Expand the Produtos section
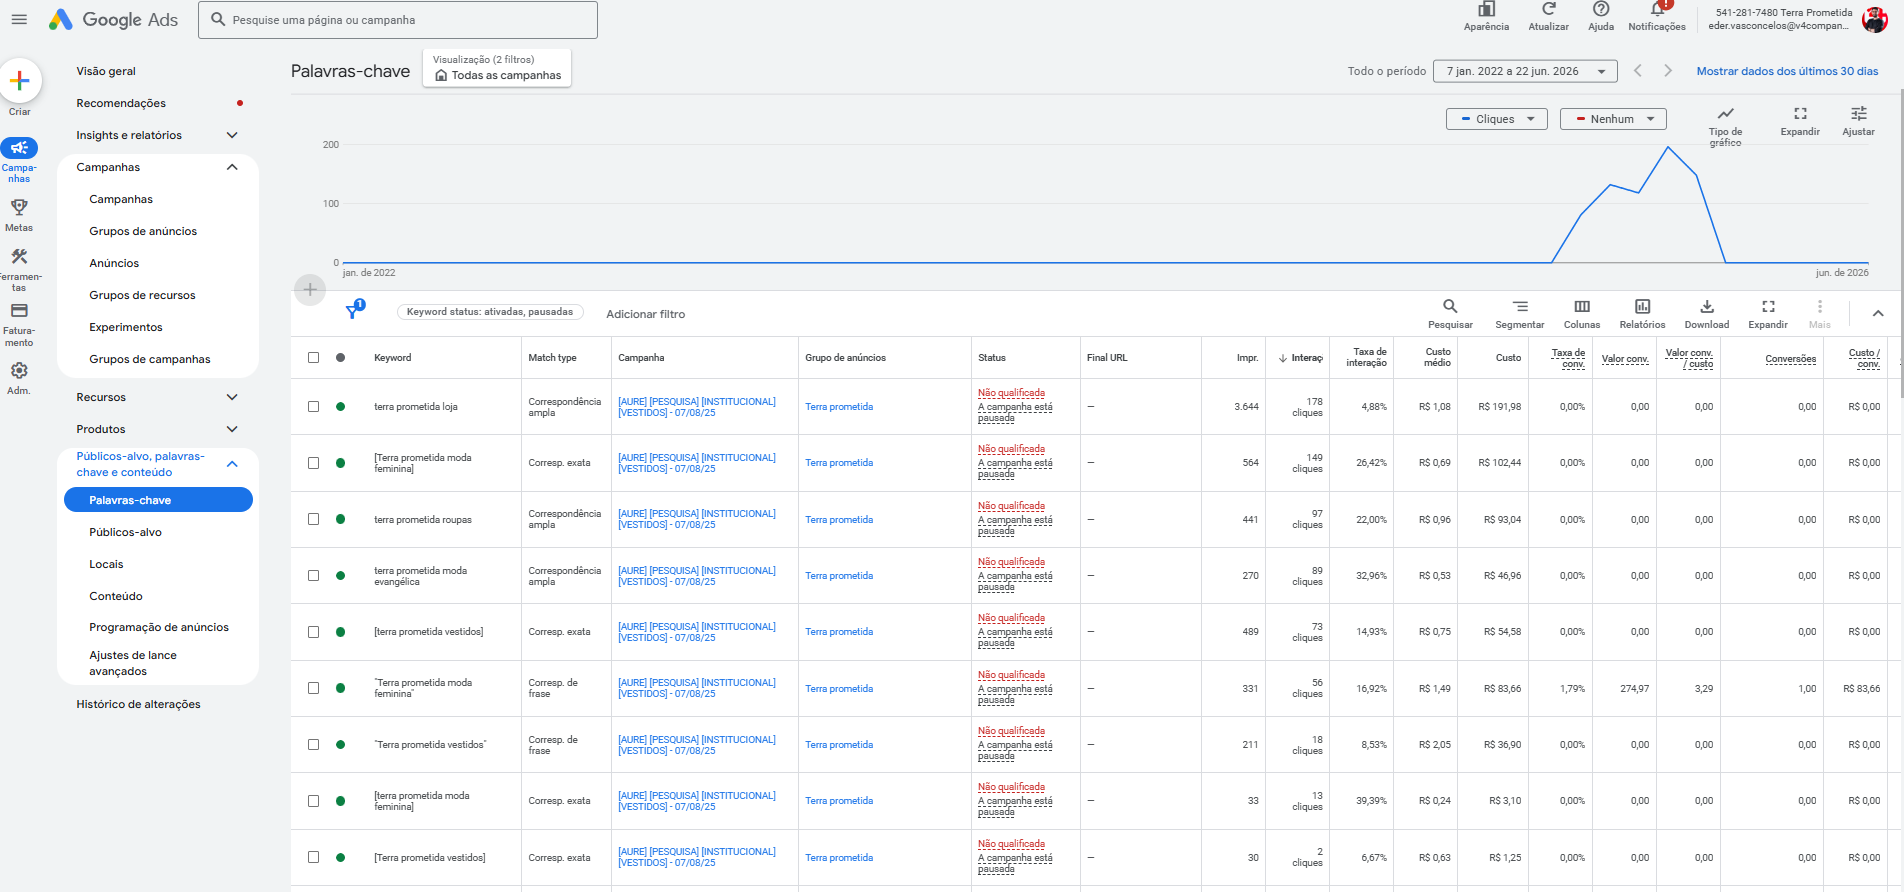The width and height of the screenshot is (1904, 892). pos(232,429)
